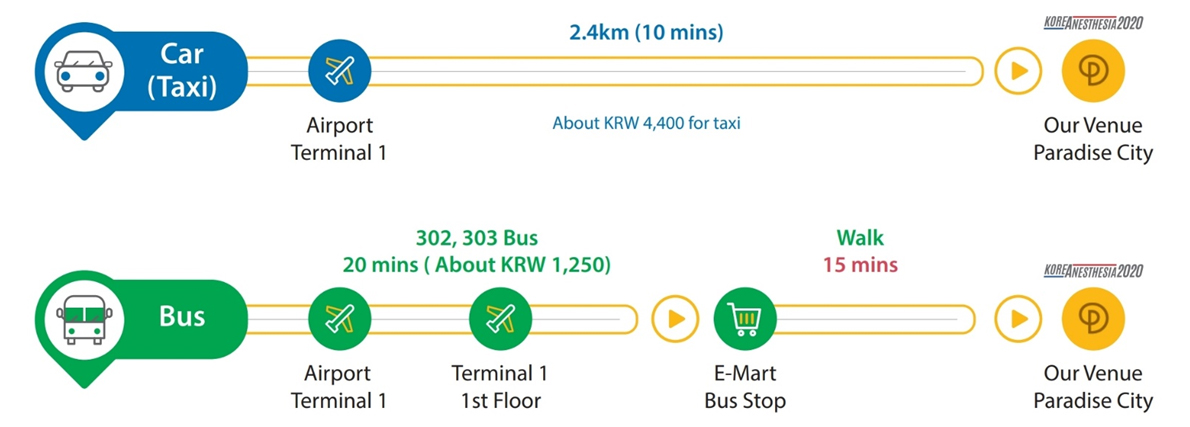
Task: Open the Paradise City logo on the taxi row
Action: [1093, 71]
